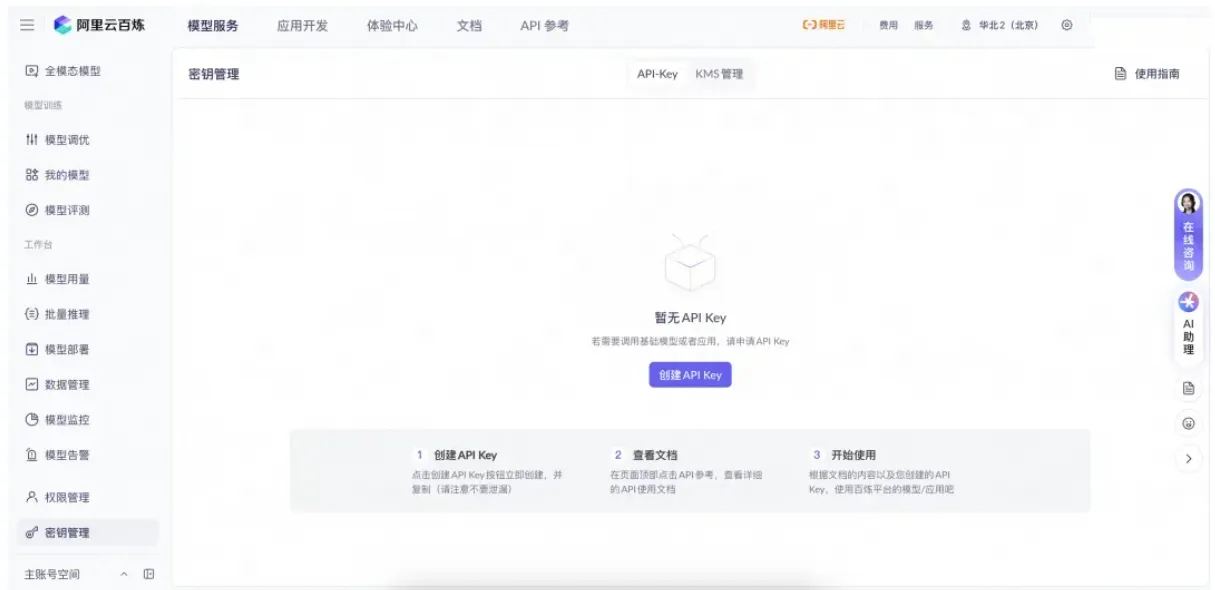Click the 工作台 section label
Image resolution: width=1215 pixels, height=590 pixels.
38,244
